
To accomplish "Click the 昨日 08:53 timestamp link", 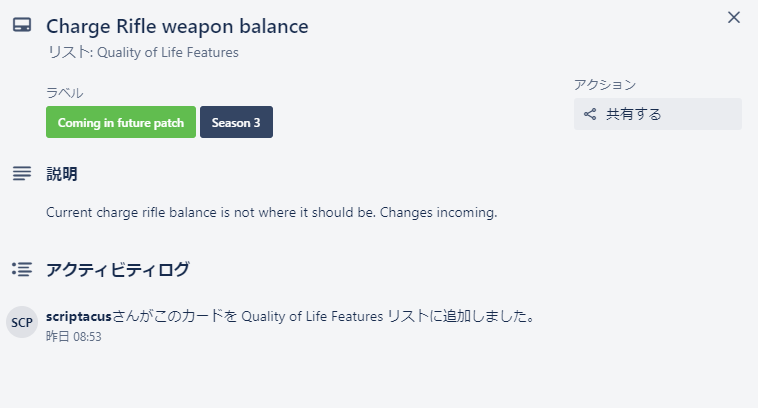I will [x=73, y=337].
